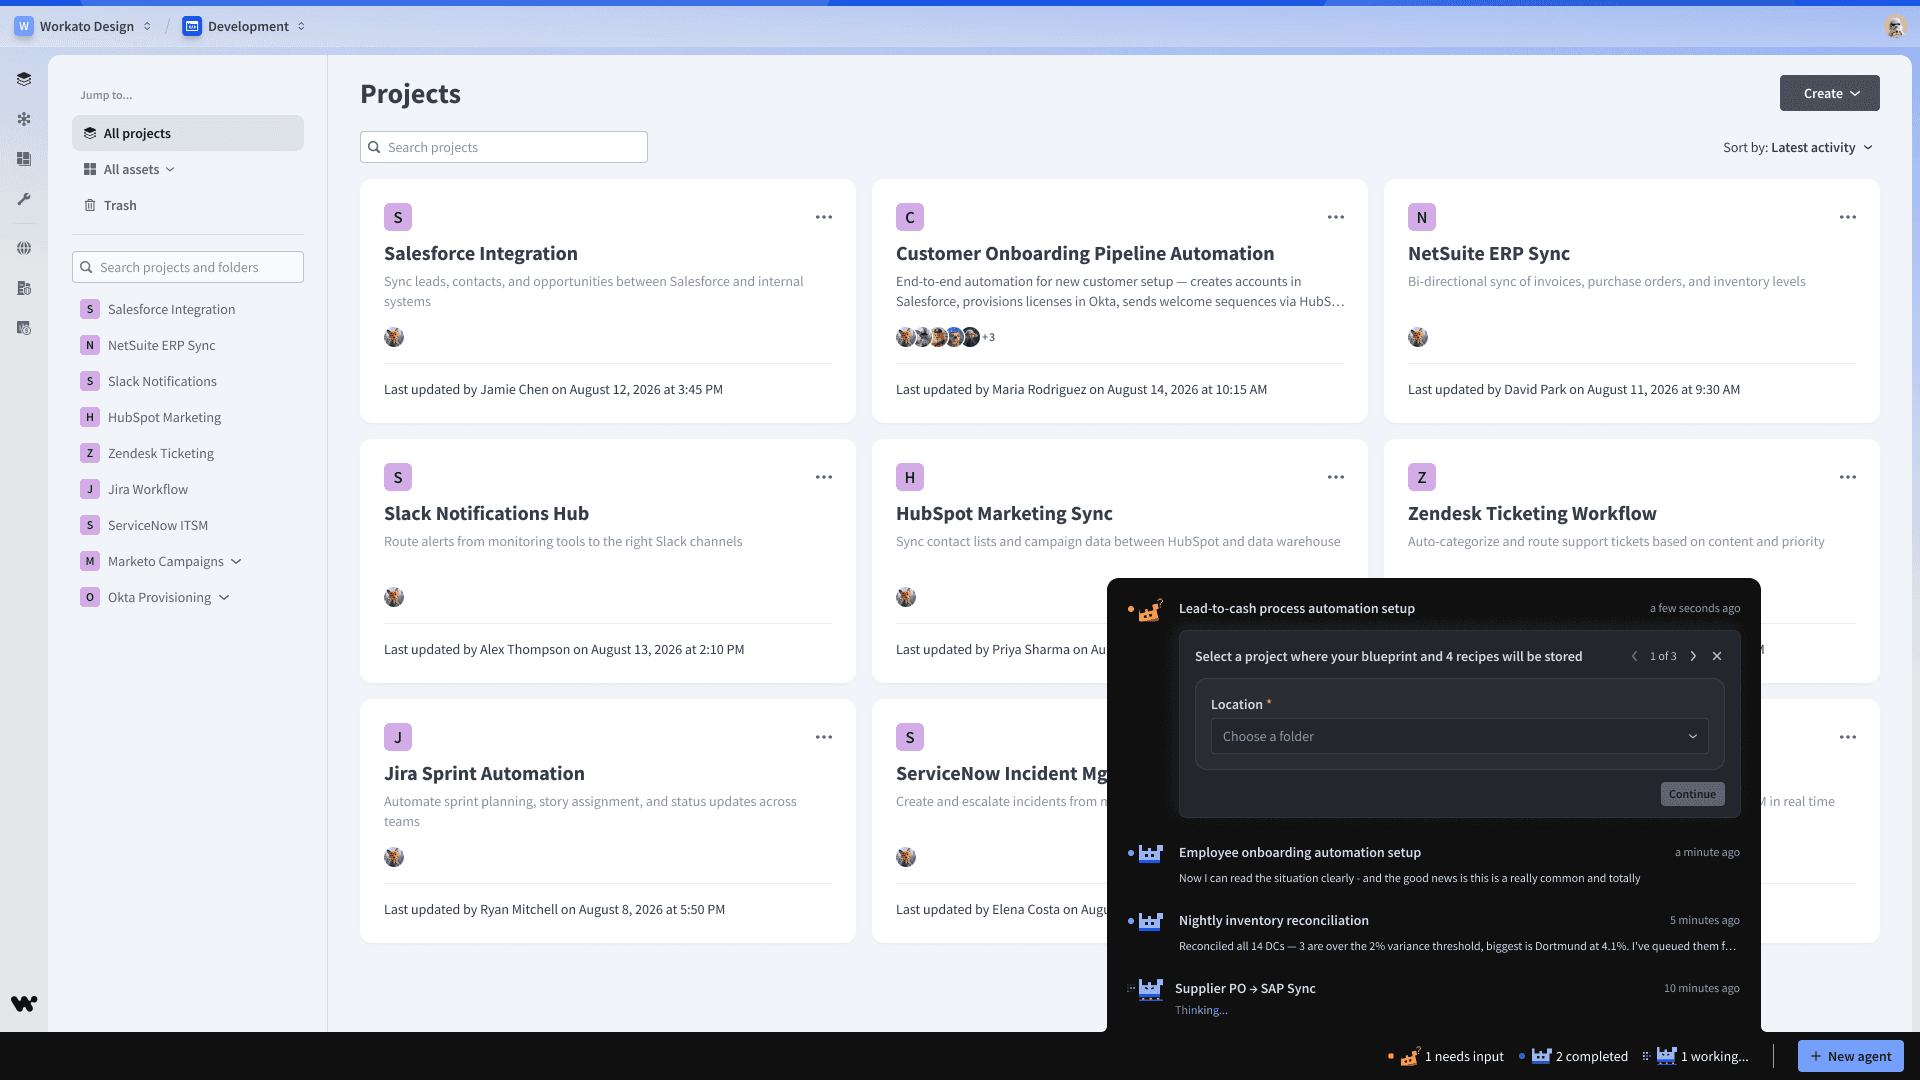The height and width of the screenshot is (1080, 1920).
Task: Click the Employee onboarding agent icon
Action: click(1150, 853)
